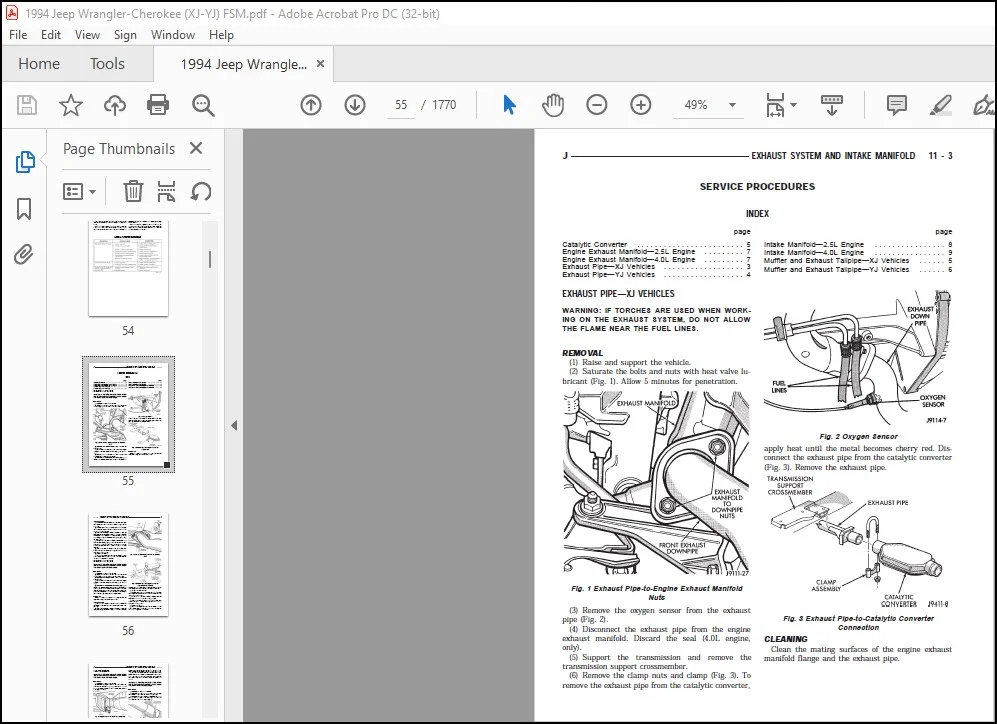Open Page Thumbnails sidebar icon

(25, 162)
